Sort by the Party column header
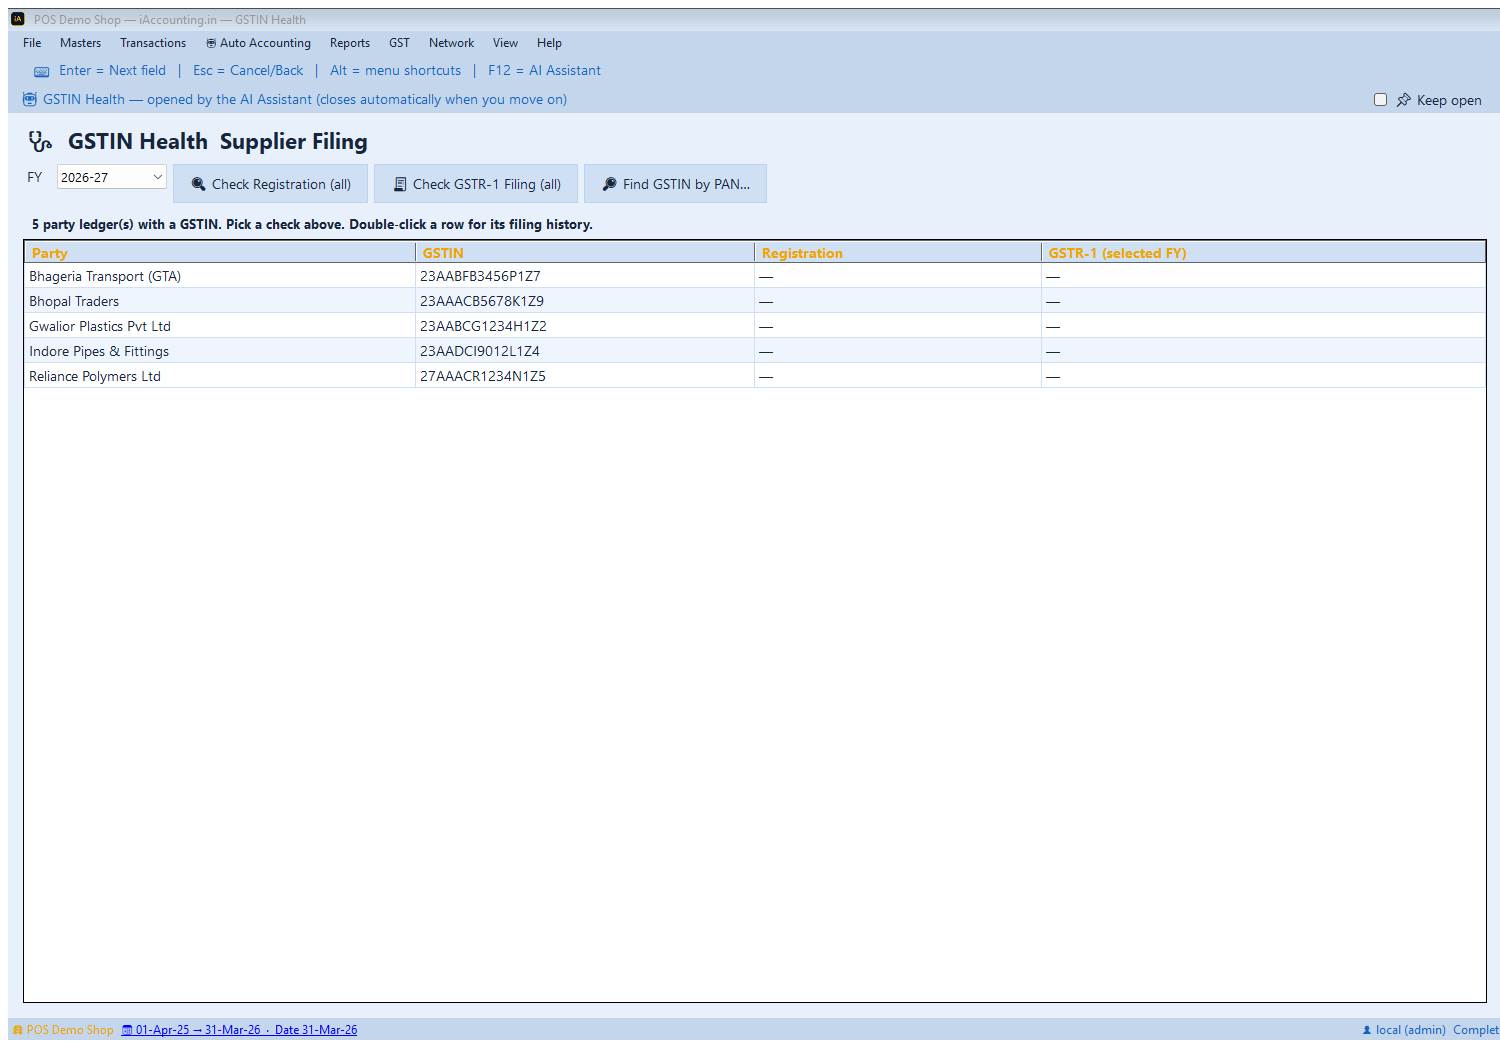Viewport: 1500px width, 1048px height. click(220, 253)
